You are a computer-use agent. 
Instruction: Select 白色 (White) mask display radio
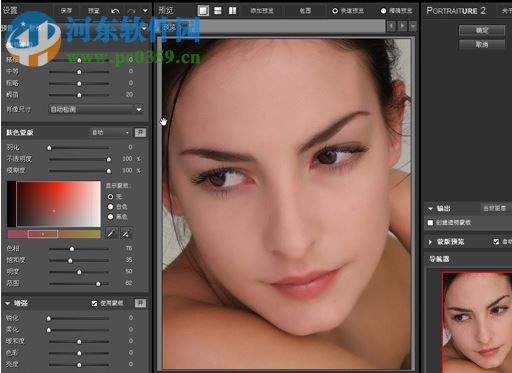[x=110, y=207]
